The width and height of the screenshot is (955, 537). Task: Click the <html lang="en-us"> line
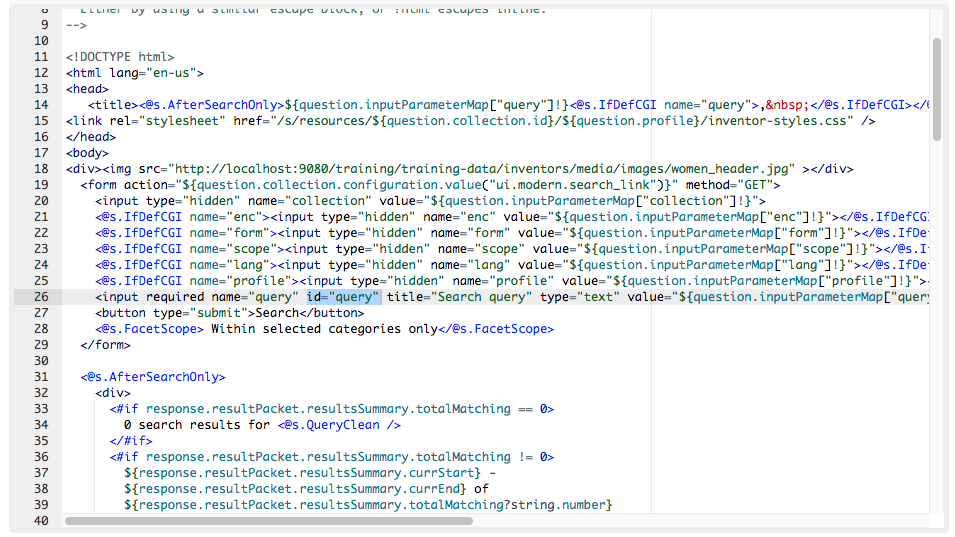[135, 73]
